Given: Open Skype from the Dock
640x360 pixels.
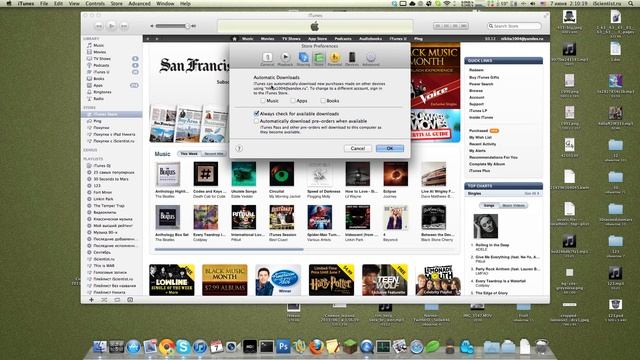Looking at the screenshot, I should click(183, 347).
